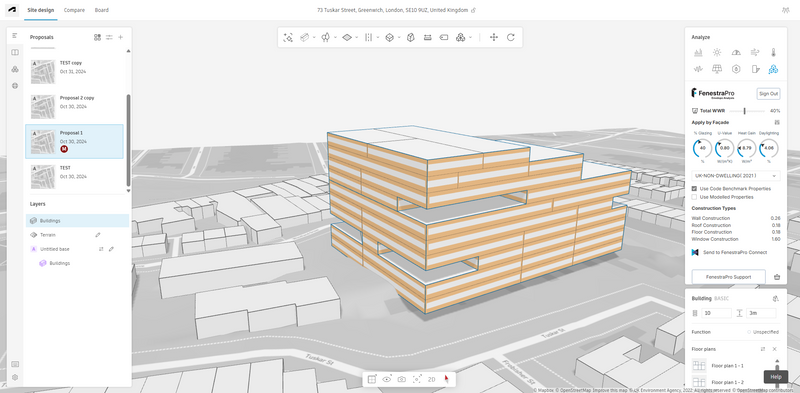Image resolution: width=800 pixels, height=393 pixels.
Task: Expand the road tool dropdown arrow
Action: pyautogui.click(x=378, y=37)
